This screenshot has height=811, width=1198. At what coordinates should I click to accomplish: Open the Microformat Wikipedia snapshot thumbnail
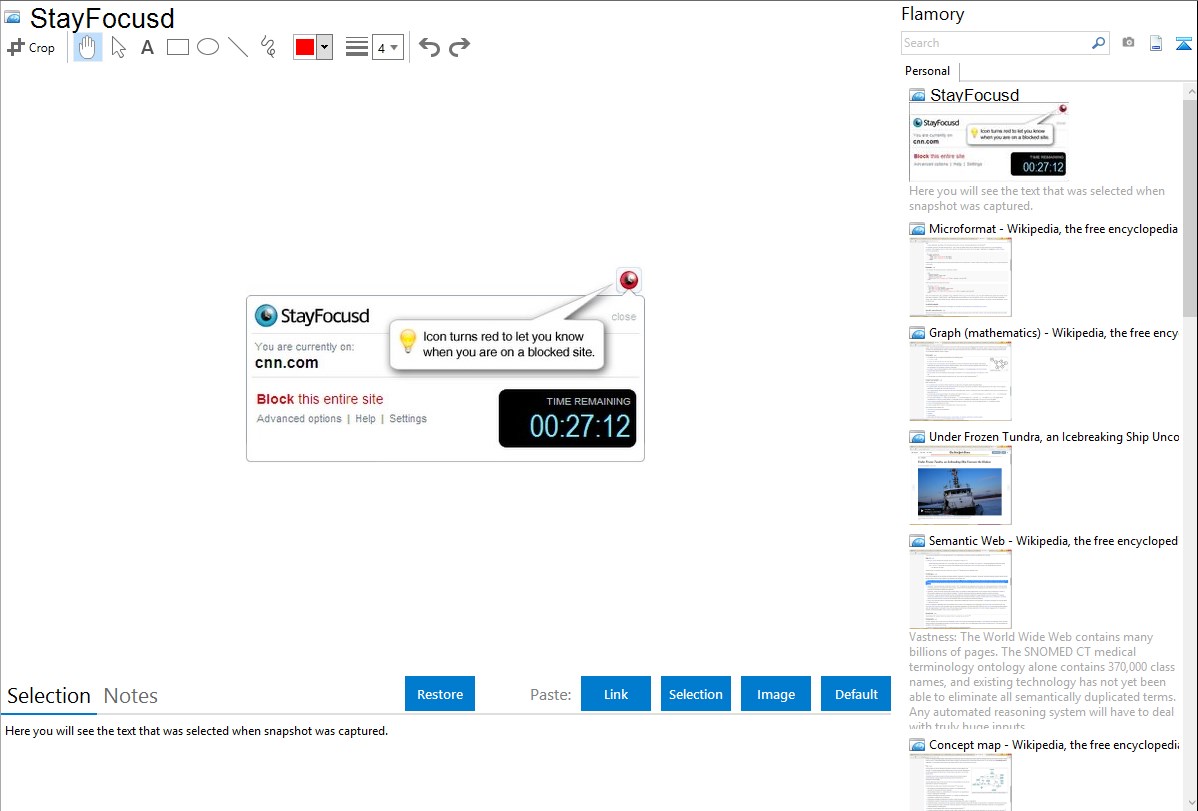(x=960, y=277)
